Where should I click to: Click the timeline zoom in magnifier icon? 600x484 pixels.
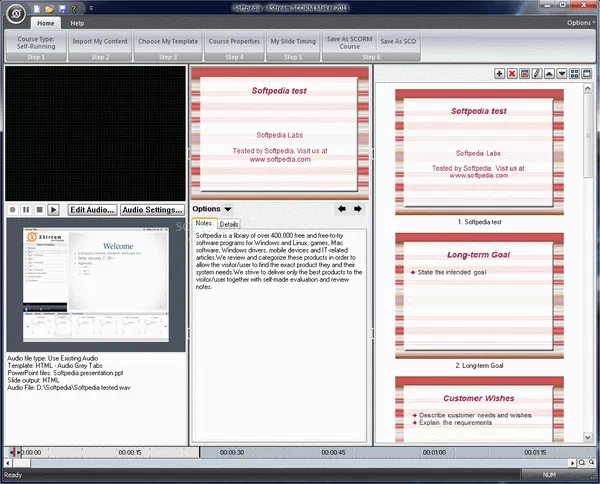(x=582, y=463)
